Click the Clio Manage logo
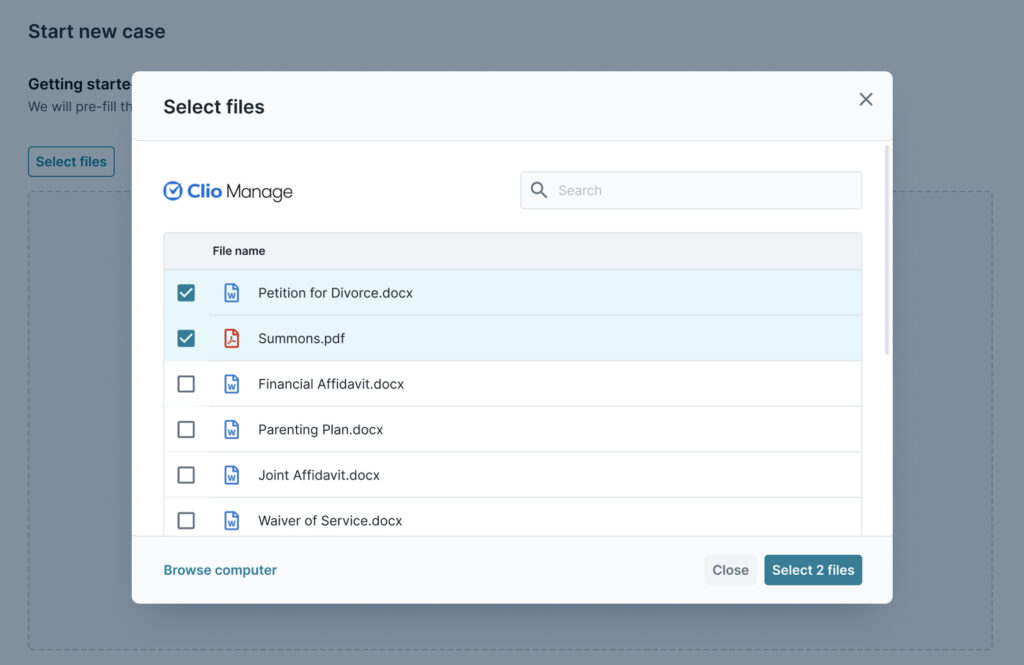The image size is (1024, 665). click(x=228, y=191)
